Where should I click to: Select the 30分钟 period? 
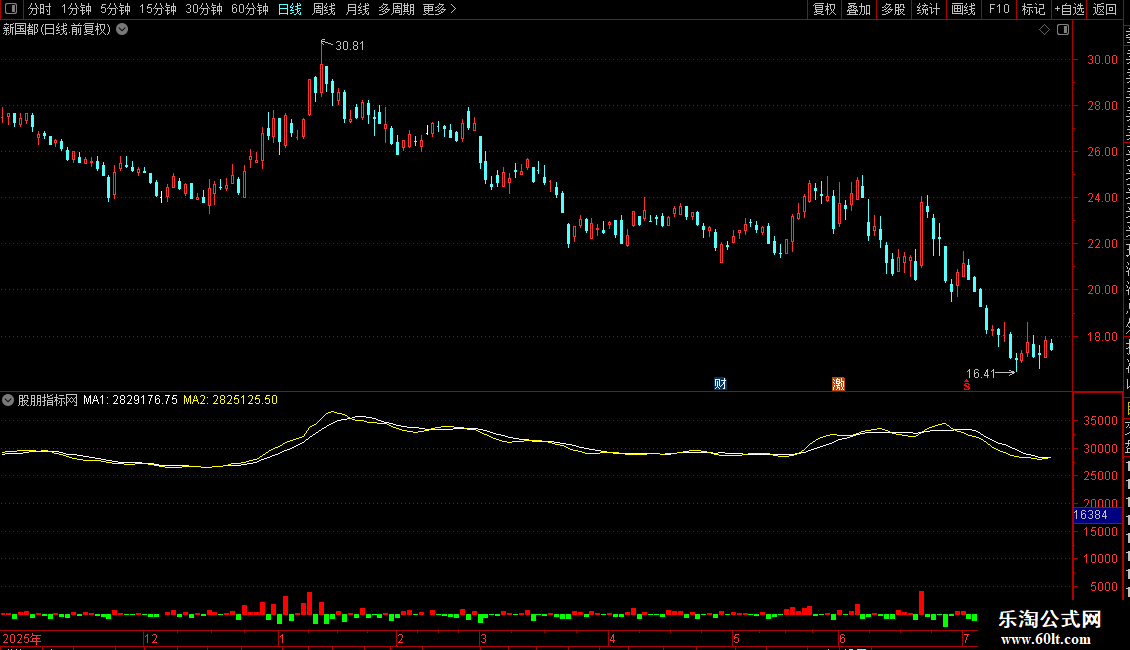click(204, 9)
